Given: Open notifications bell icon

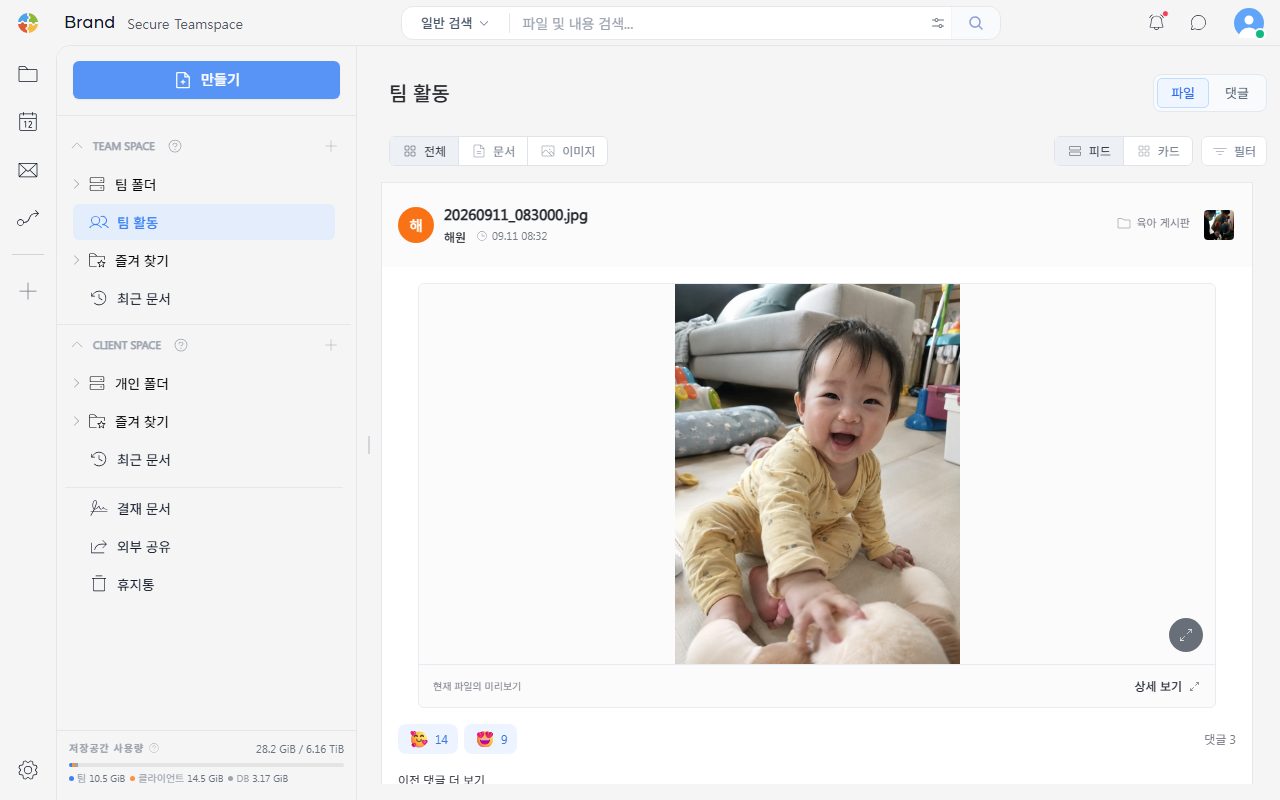Looking at the screenshot, I should pos(1157,22).
